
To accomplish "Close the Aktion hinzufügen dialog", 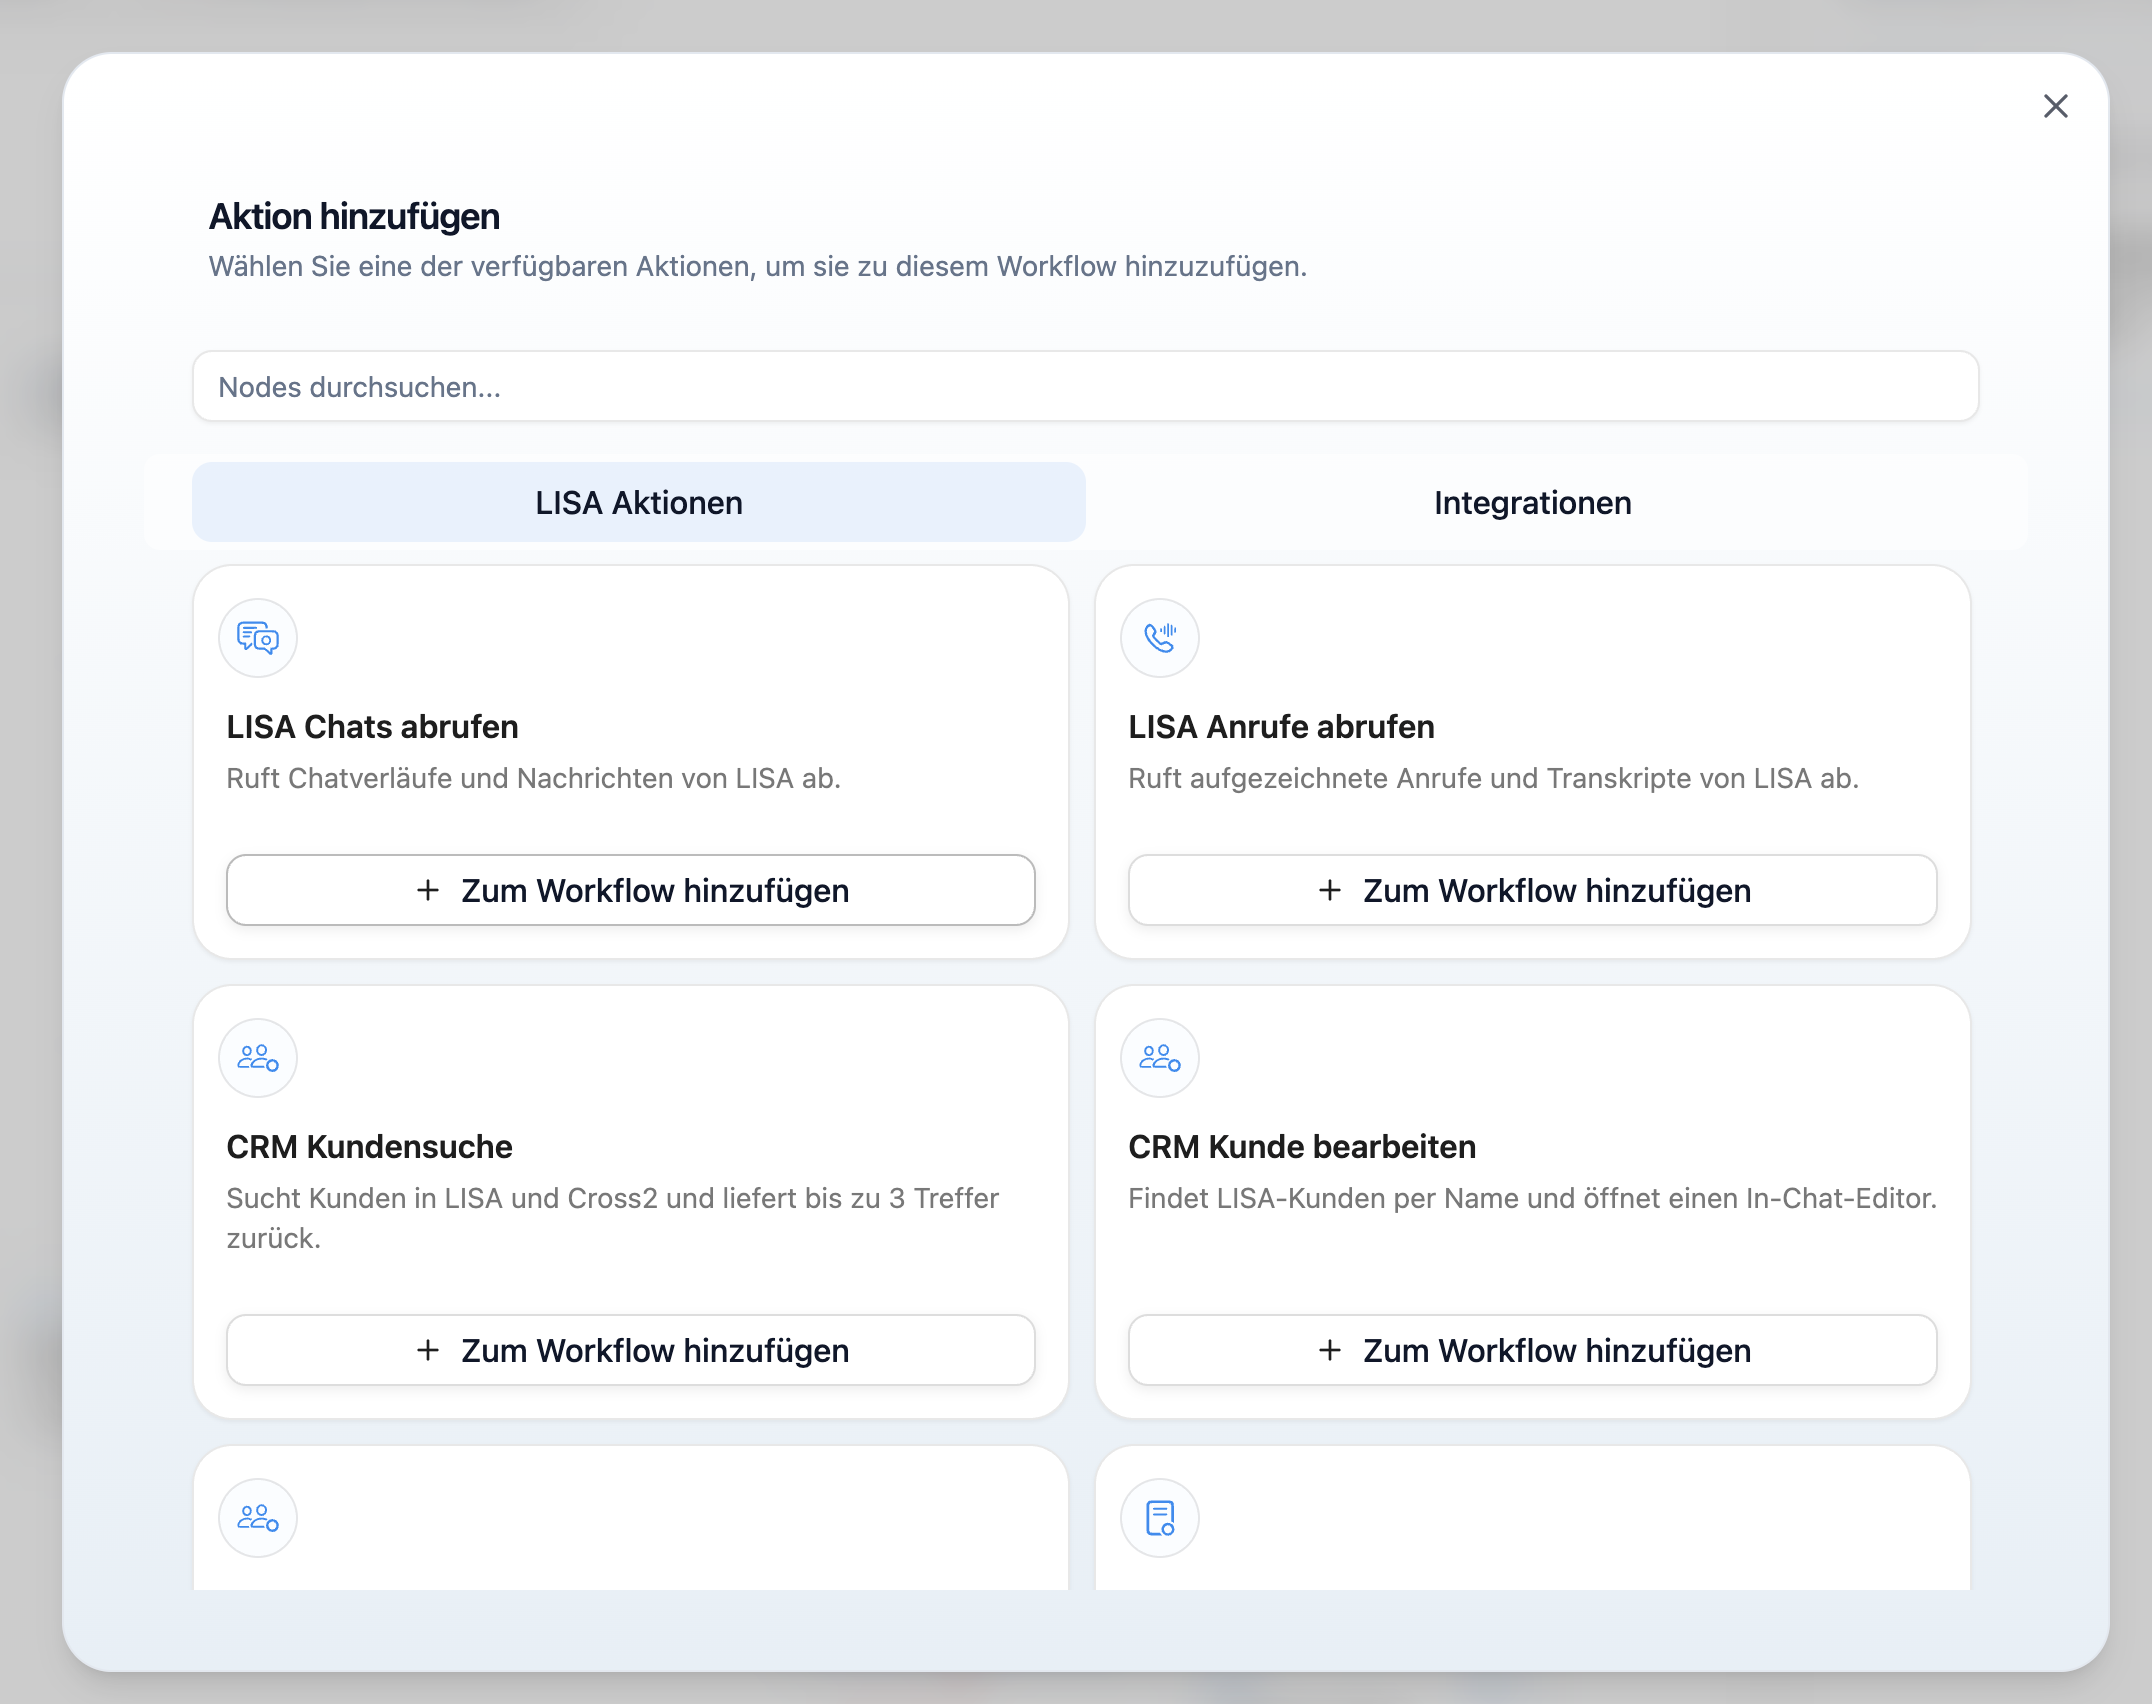I will coord(2055,106).
